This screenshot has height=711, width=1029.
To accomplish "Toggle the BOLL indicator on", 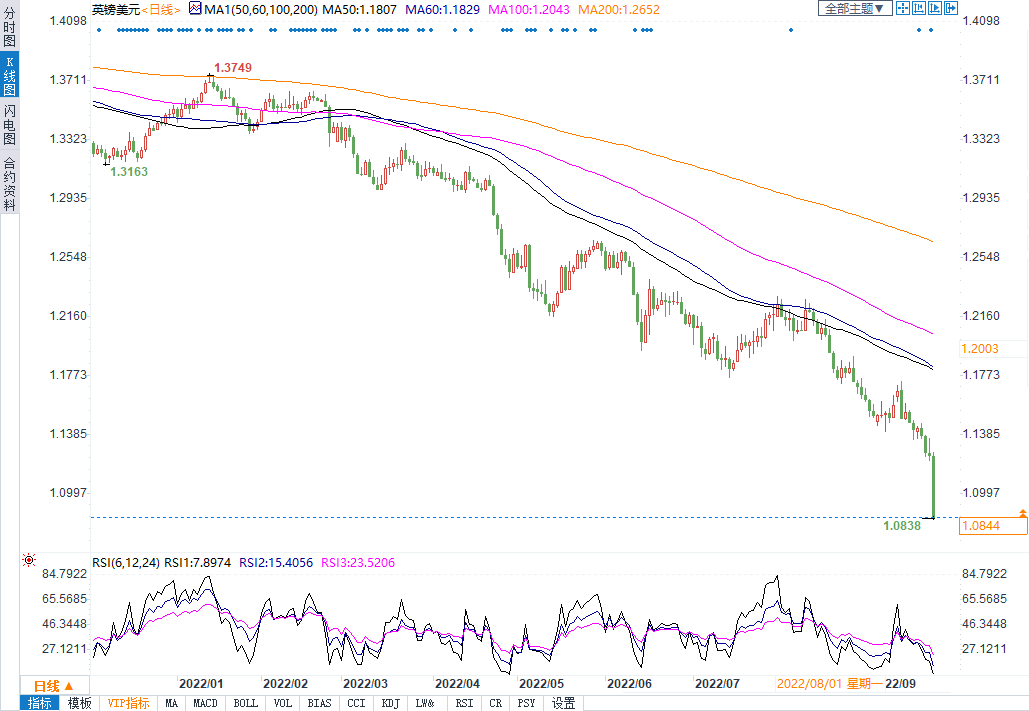I will (x=245, y=703).
